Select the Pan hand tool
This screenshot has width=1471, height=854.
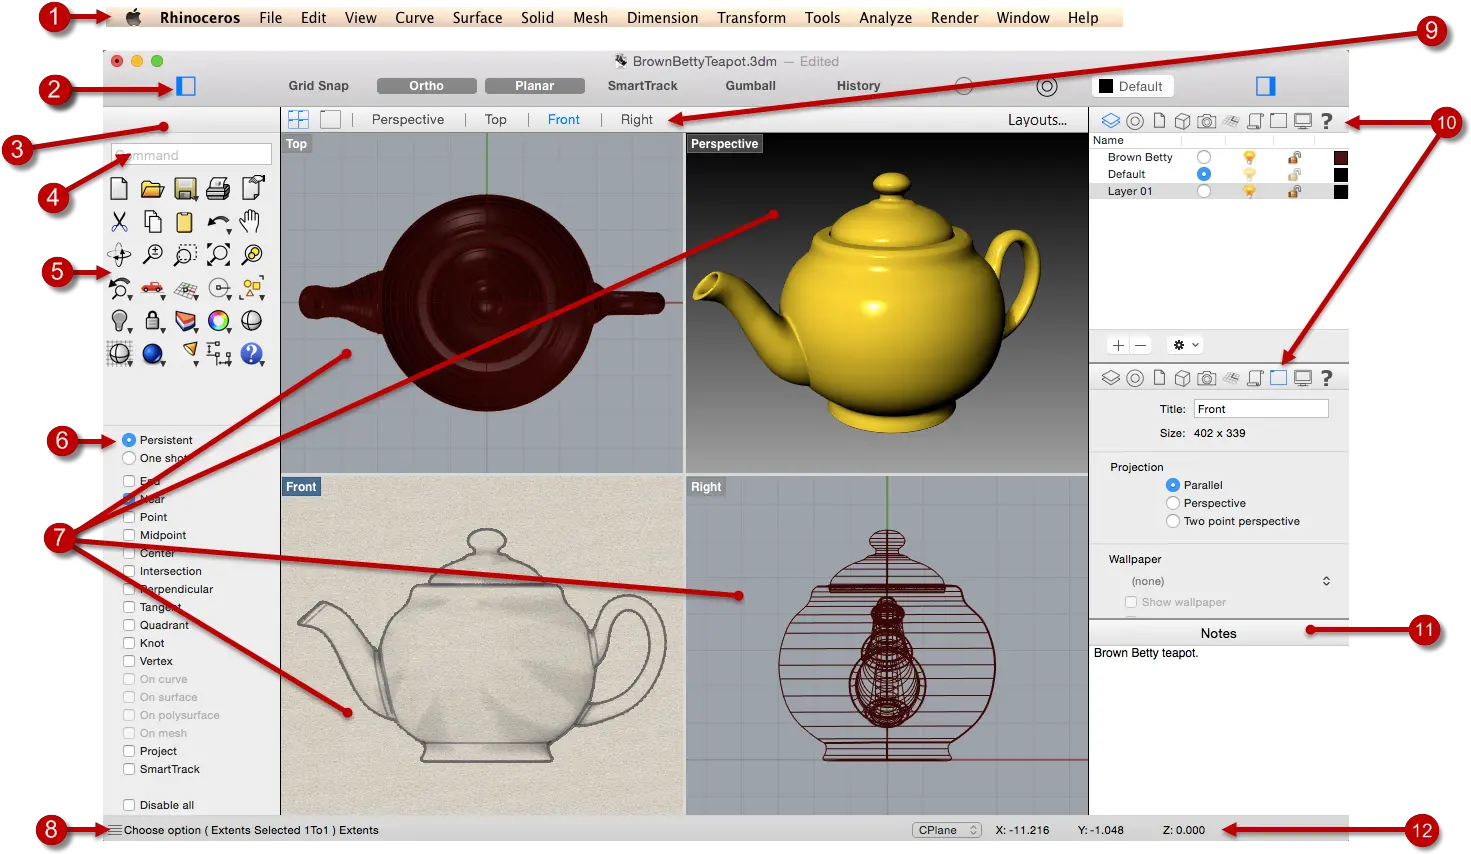(251, 221)
